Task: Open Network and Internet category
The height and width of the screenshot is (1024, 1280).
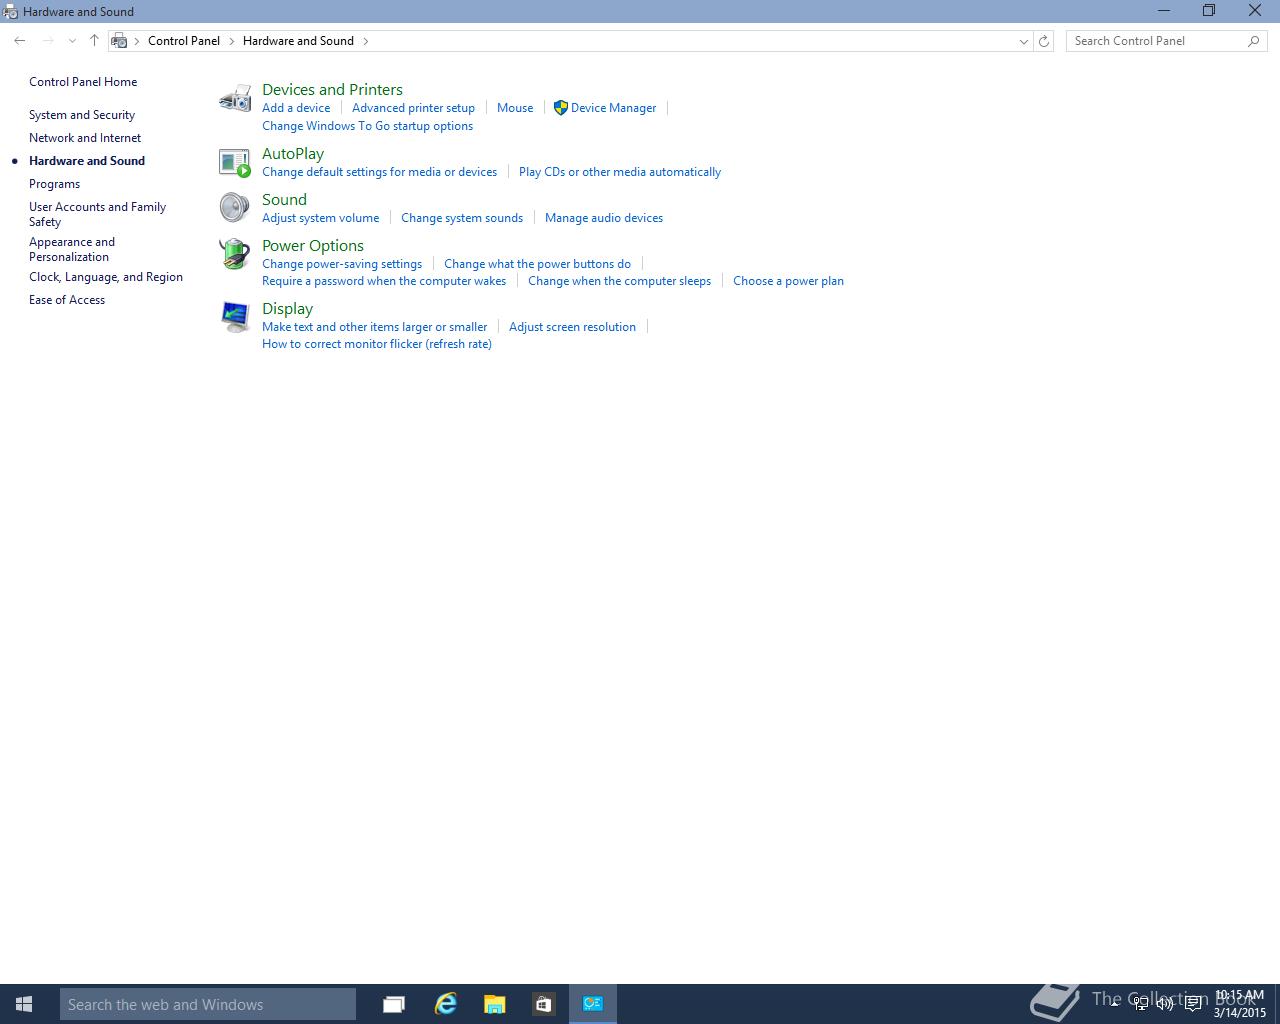Action: pyautogui.click(x=85, y=138)
